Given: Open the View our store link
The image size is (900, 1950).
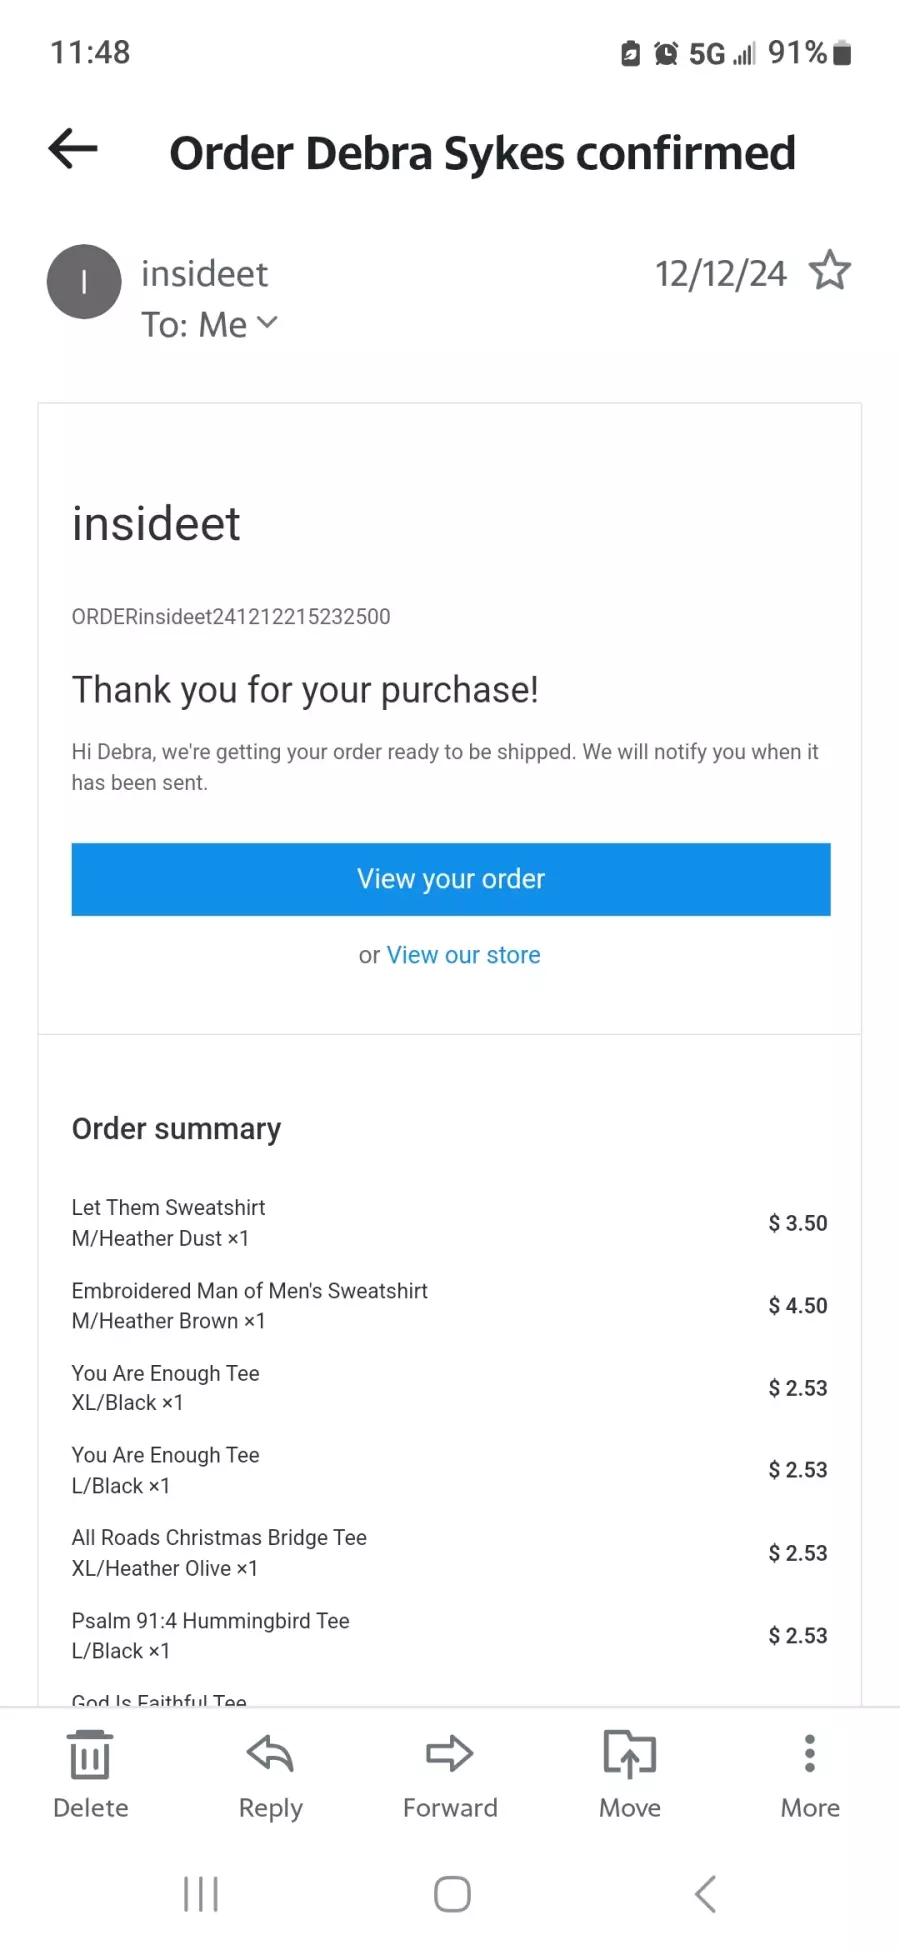Looking at the screenshot, I should (x=463, y=955).
